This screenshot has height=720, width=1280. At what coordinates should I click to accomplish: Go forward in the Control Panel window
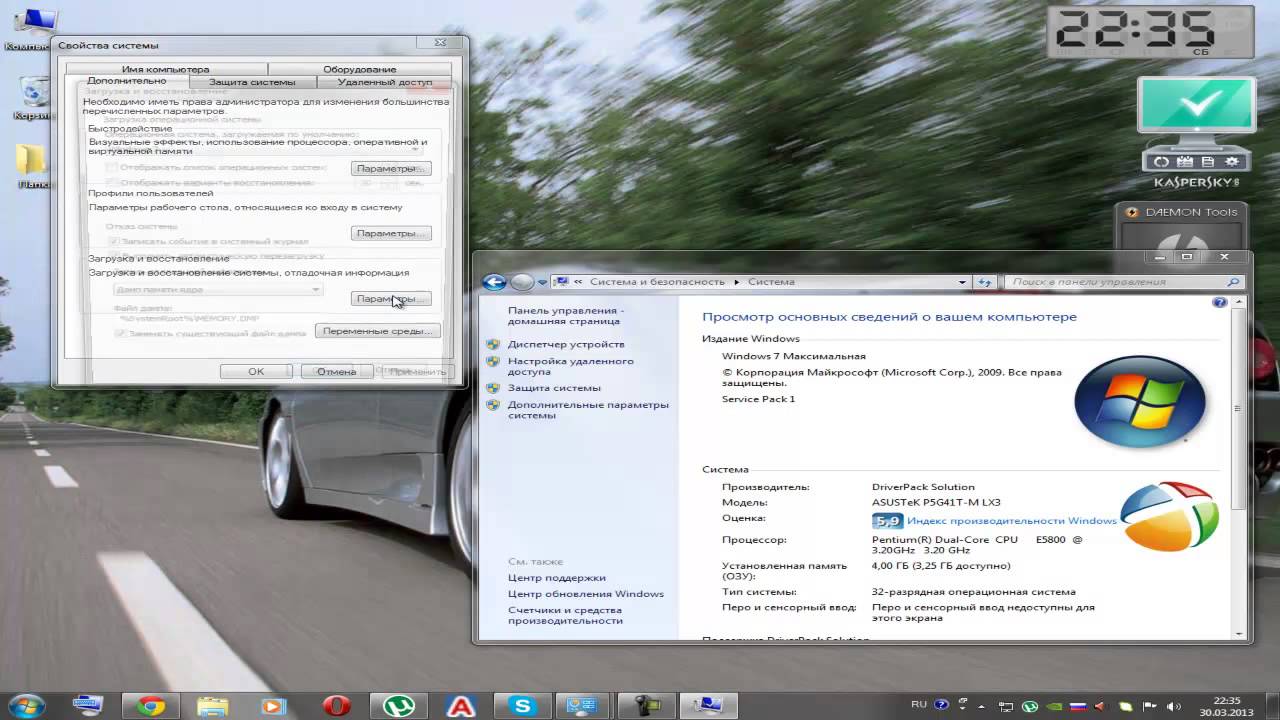pos(522,282)
